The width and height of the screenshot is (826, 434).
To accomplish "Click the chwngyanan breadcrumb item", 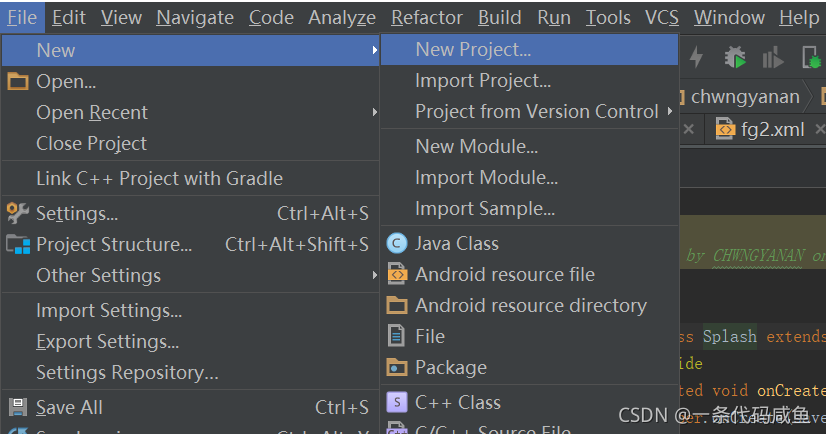I will [x=745, y=96].
